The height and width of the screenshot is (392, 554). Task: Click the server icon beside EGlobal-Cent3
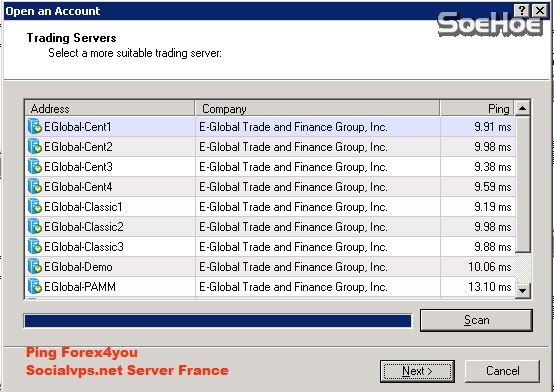coord(35,166)
